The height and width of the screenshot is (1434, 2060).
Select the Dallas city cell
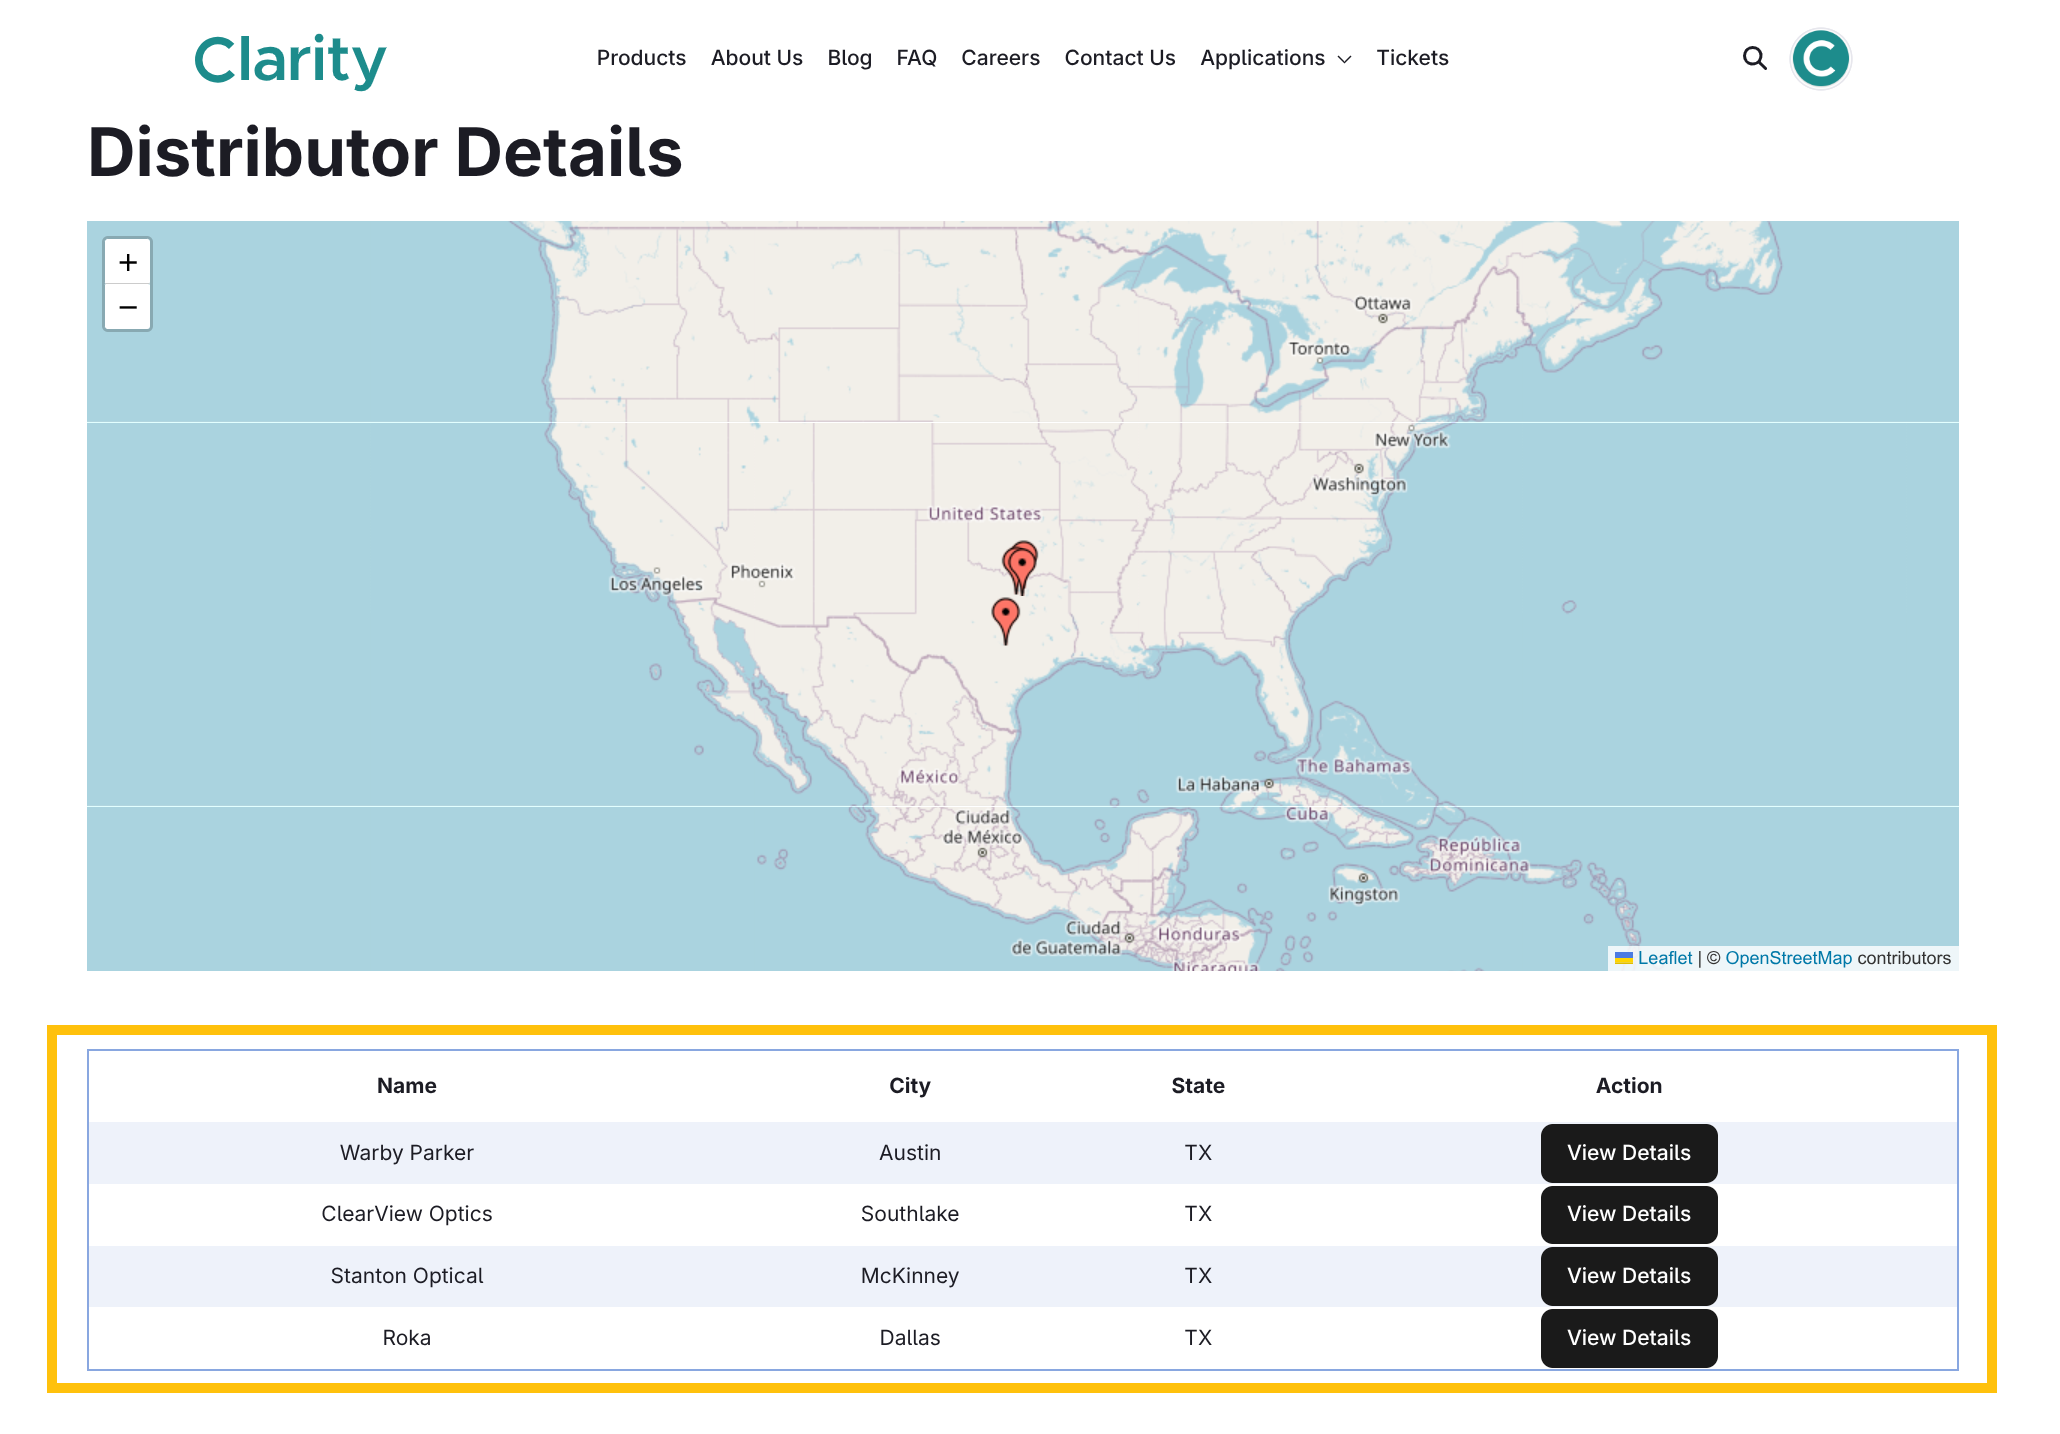910,1338
